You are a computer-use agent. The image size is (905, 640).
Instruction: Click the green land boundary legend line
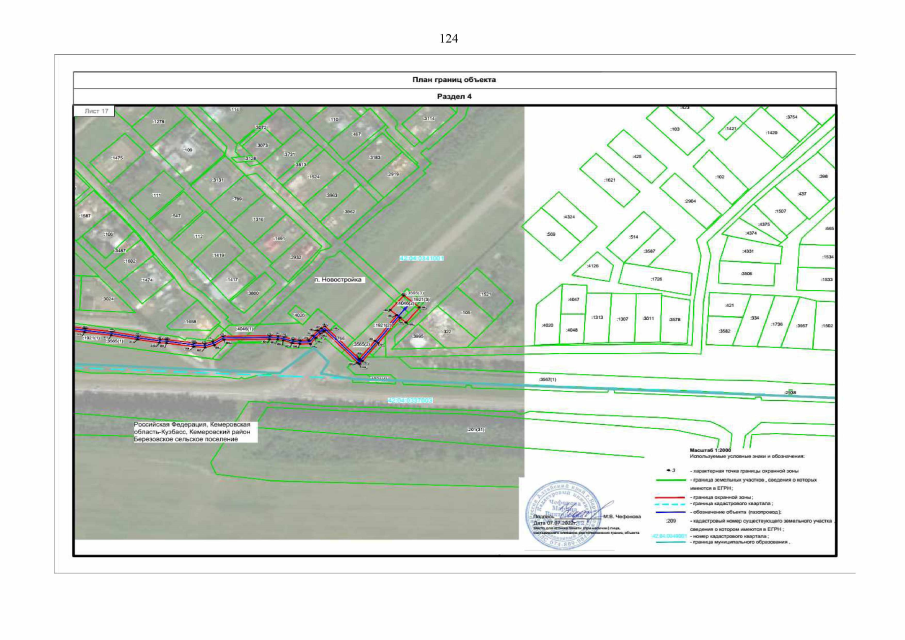669,479
